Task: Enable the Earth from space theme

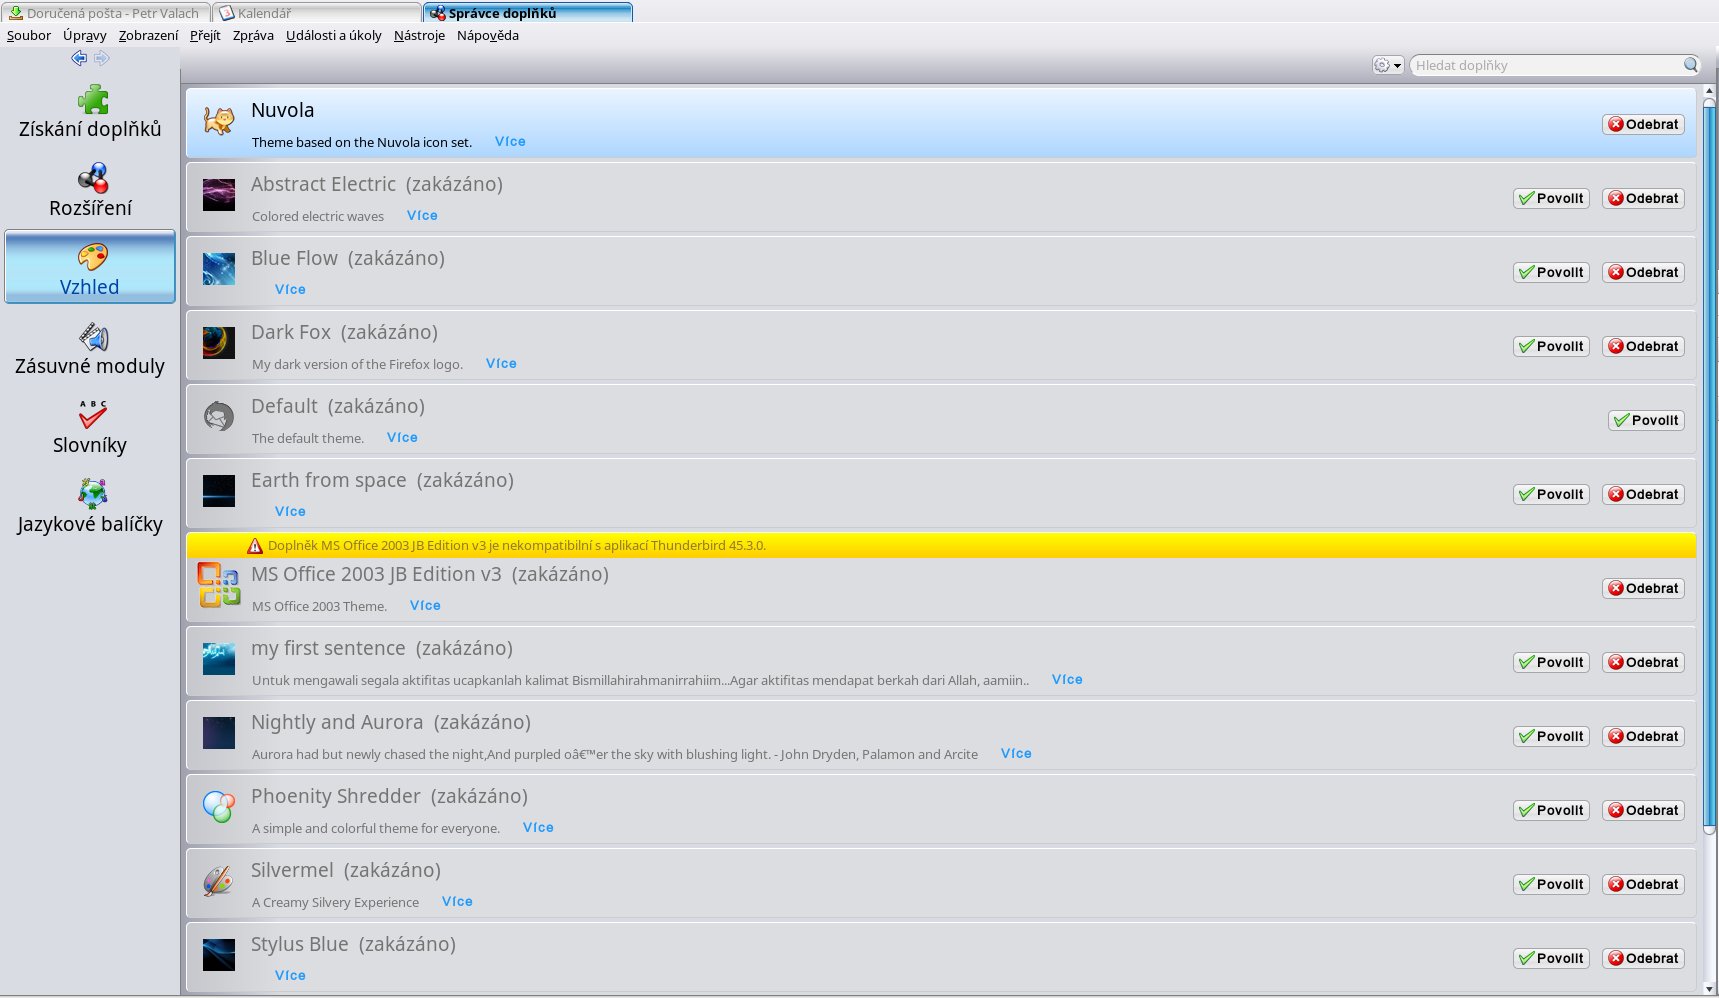Action: (1551, 495)
